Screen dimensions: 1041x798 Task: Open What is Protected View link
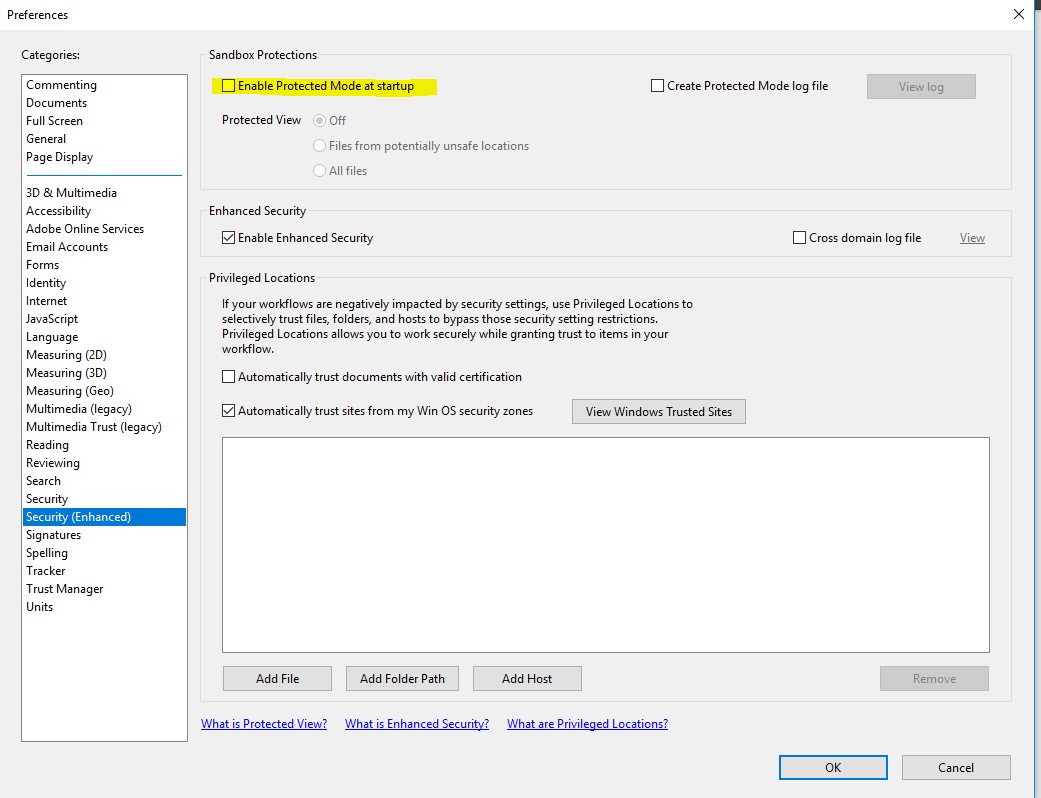(264, 724)
